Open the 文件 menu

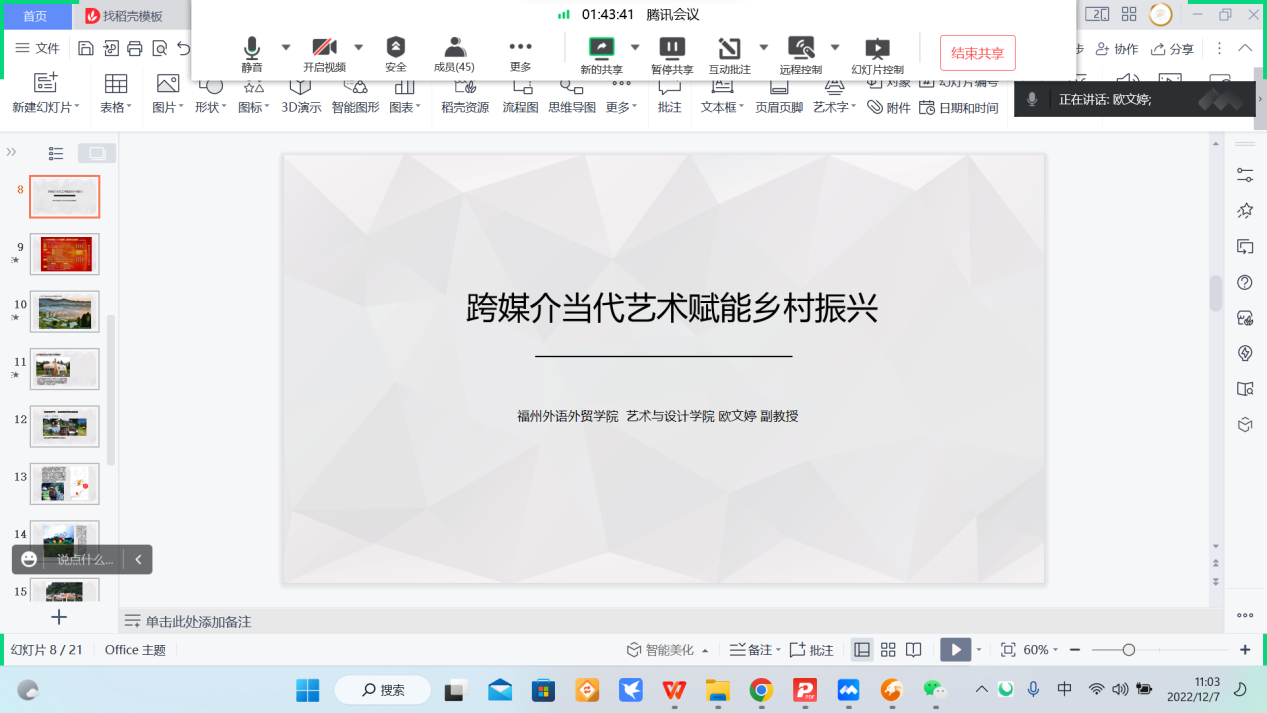(38, 48)
